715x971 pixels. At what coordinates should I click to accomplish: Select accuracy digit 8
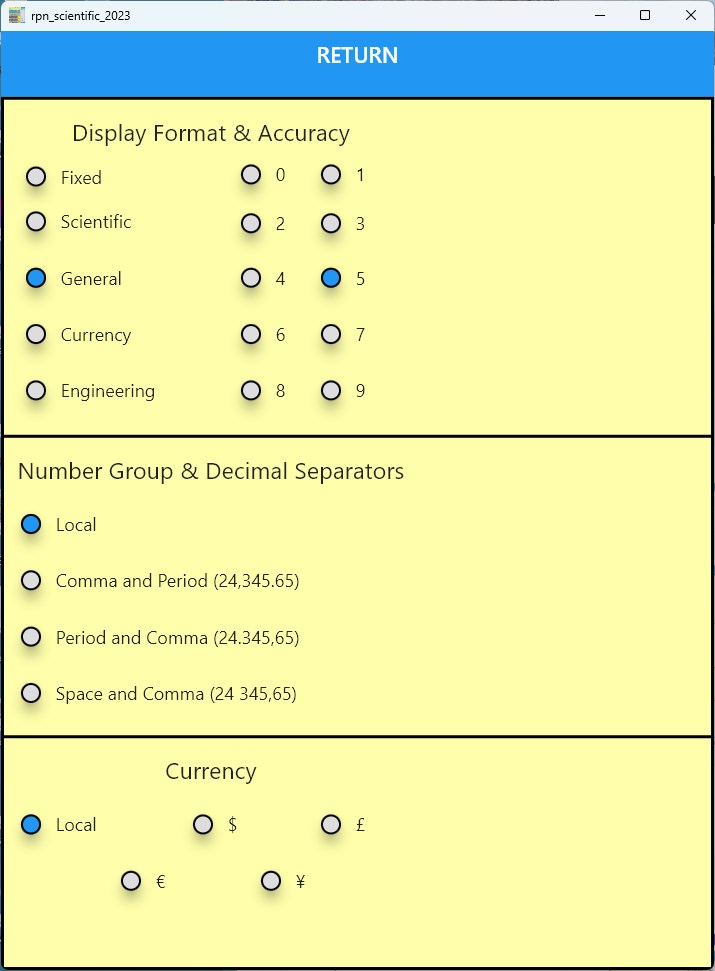click(251, 391)
